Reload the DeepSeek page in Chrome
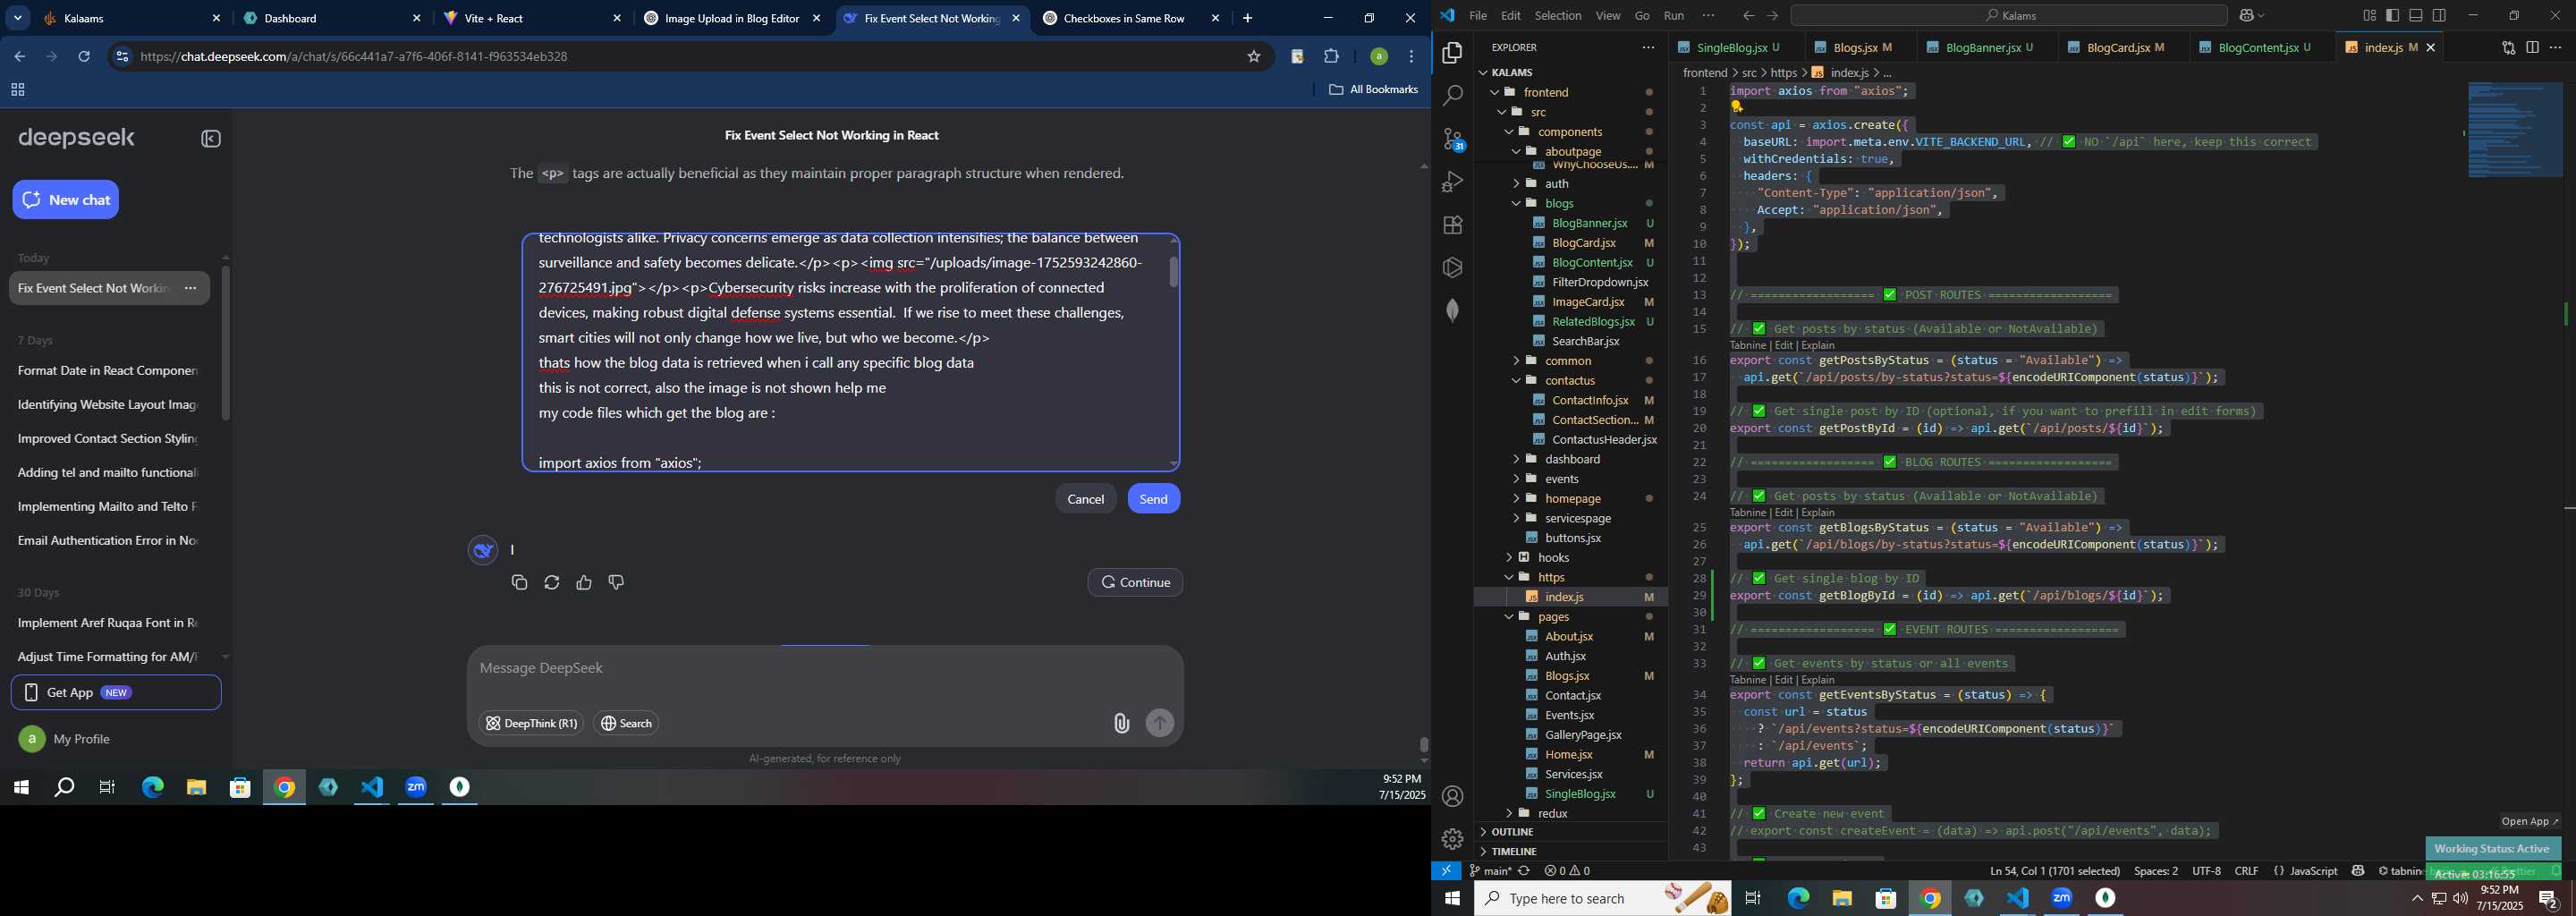The image size is (2576, 916). 85,57
